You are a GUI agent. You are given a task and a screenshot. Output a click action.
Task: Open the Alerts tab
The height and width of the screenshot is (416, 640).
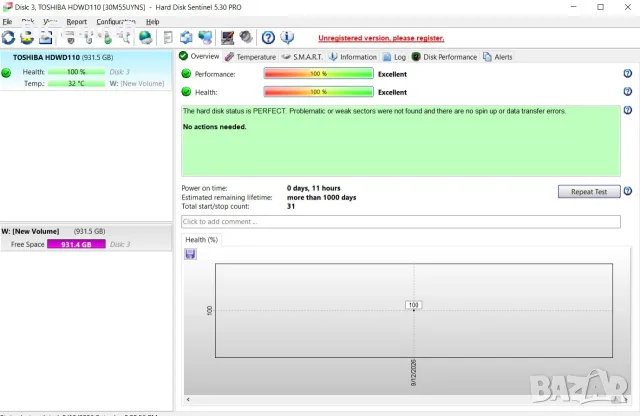tap(498, 57)
